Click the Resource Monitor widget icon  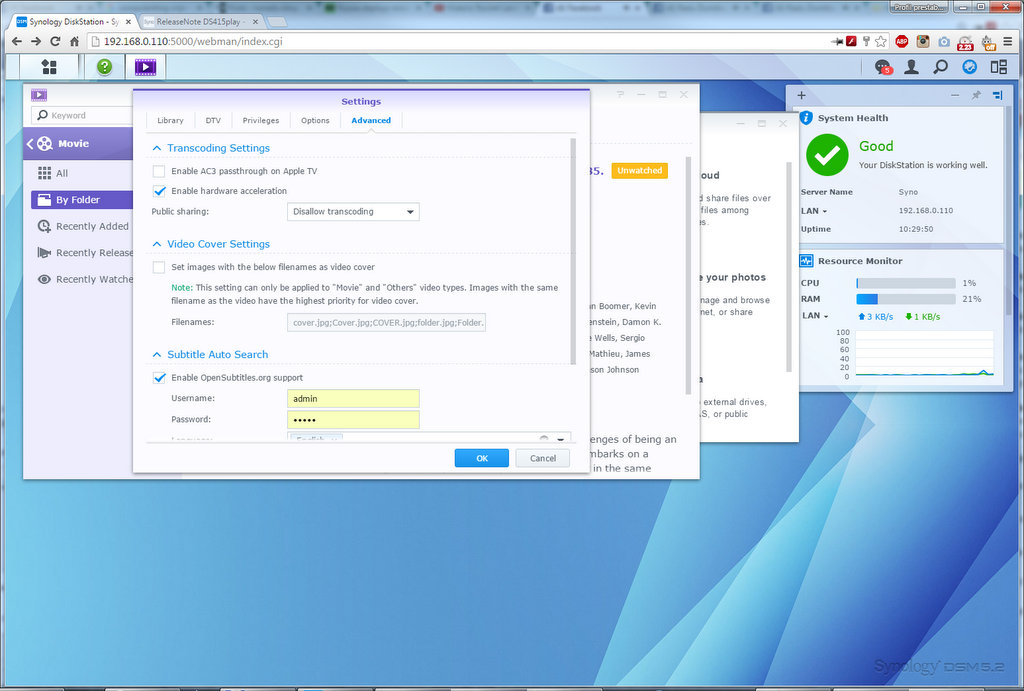click(807, 261)
